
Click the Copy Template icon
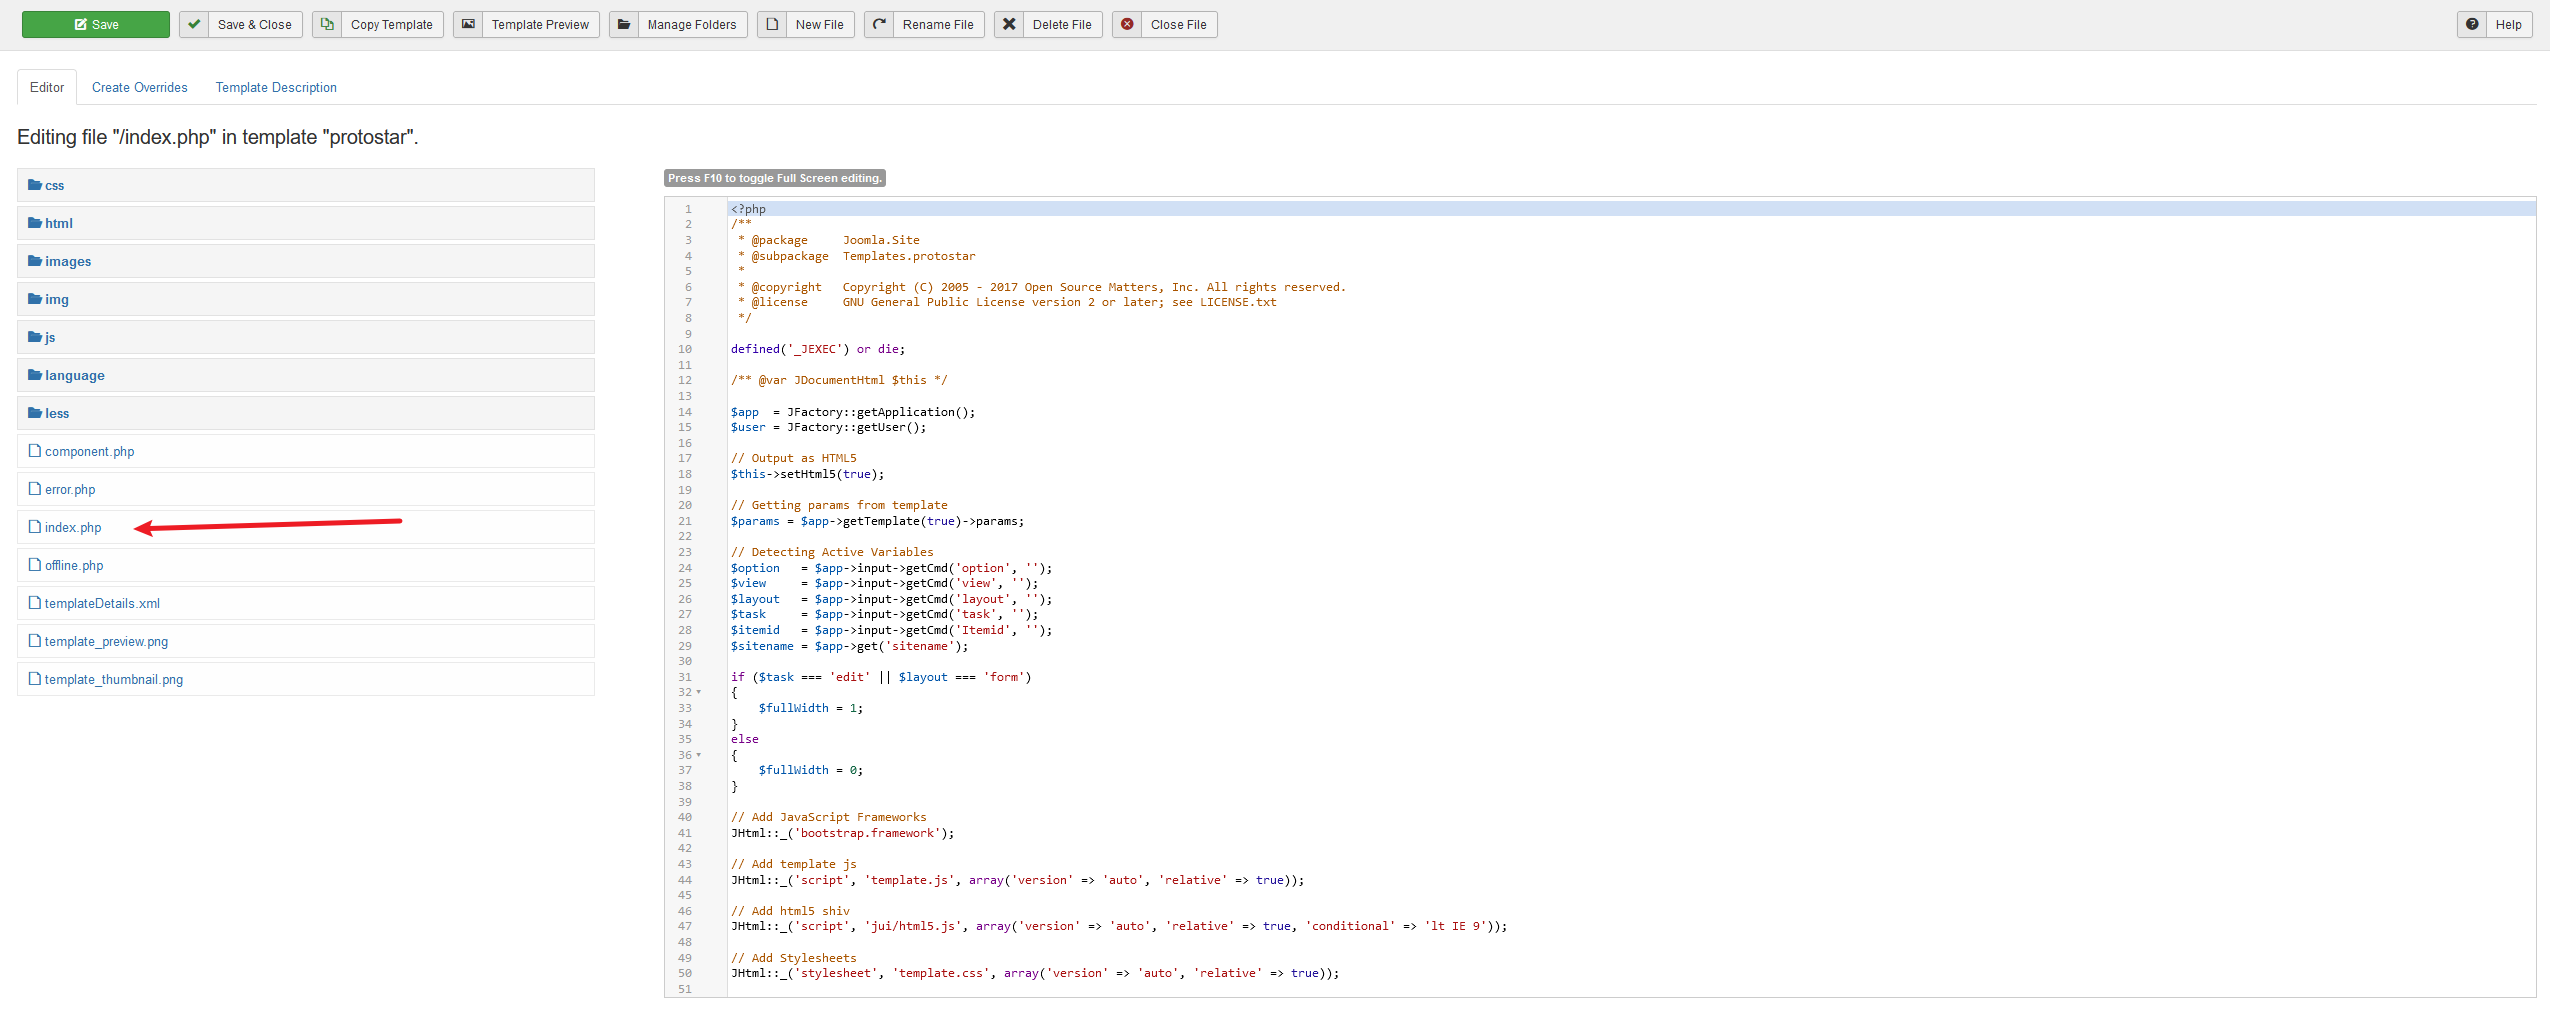(327, 25)
